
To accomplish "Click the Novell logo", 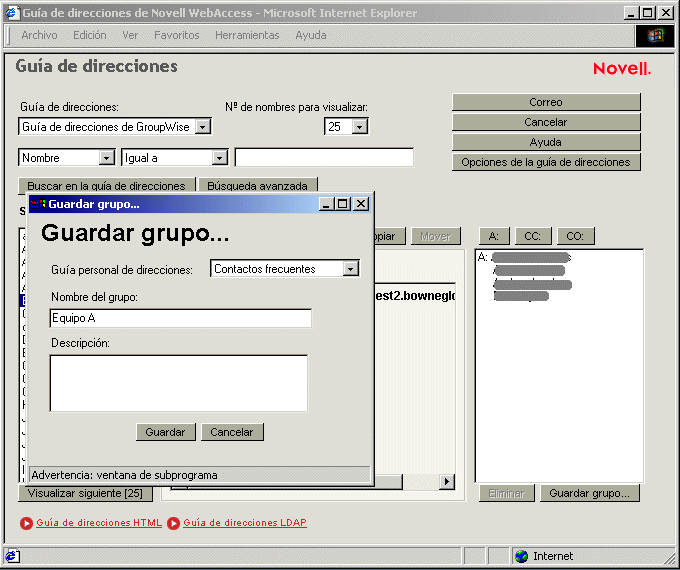I will [622, 69].
